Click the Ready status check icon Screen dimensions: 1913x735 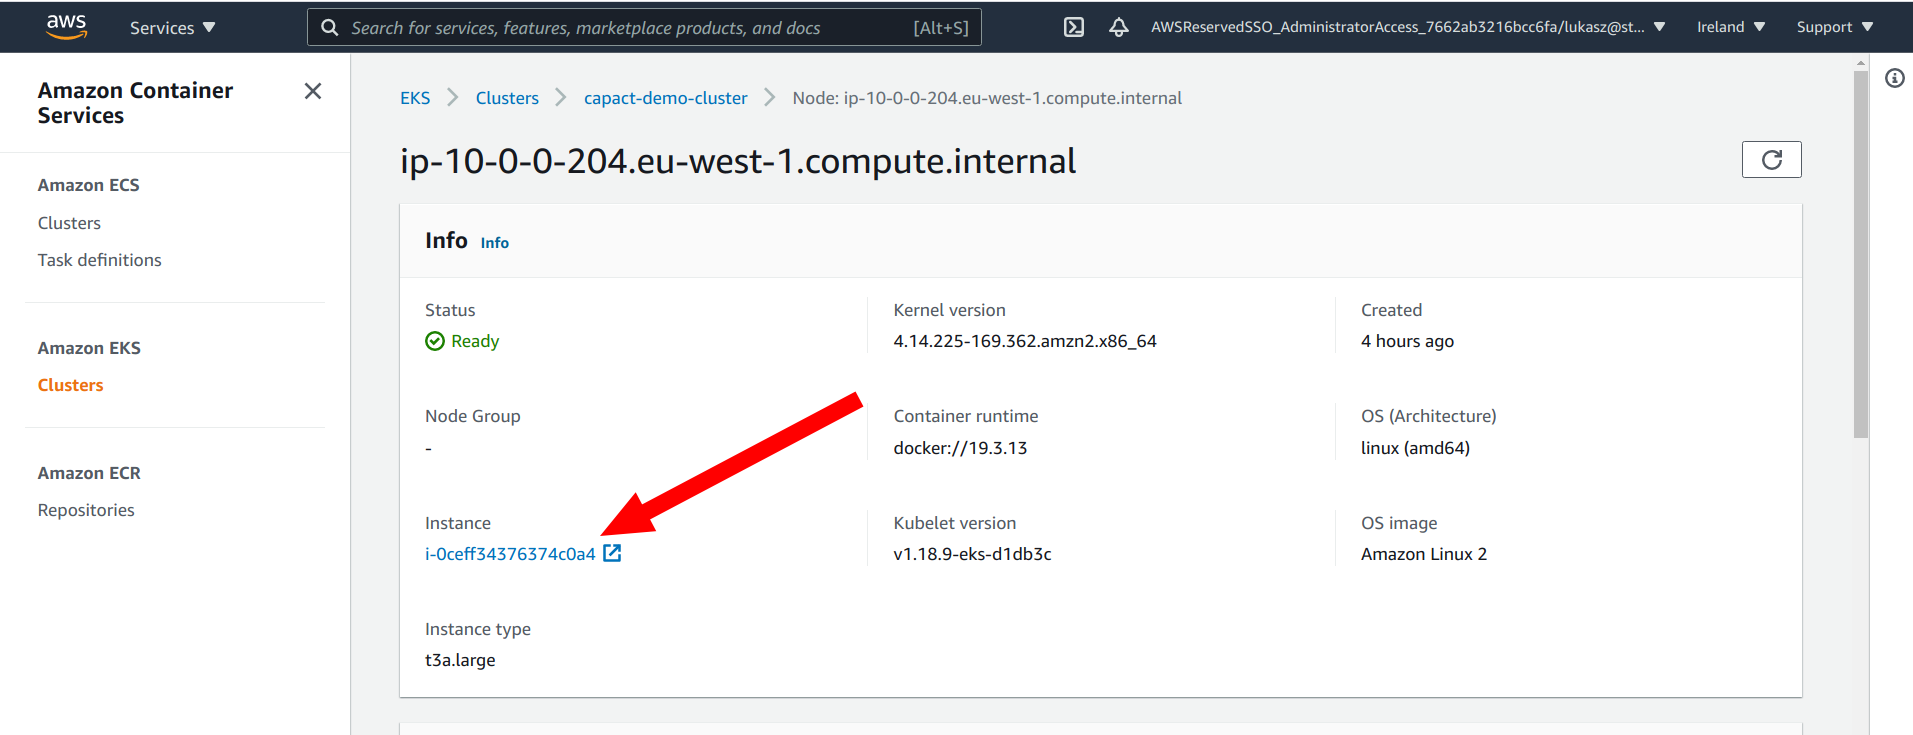[435, 341]
